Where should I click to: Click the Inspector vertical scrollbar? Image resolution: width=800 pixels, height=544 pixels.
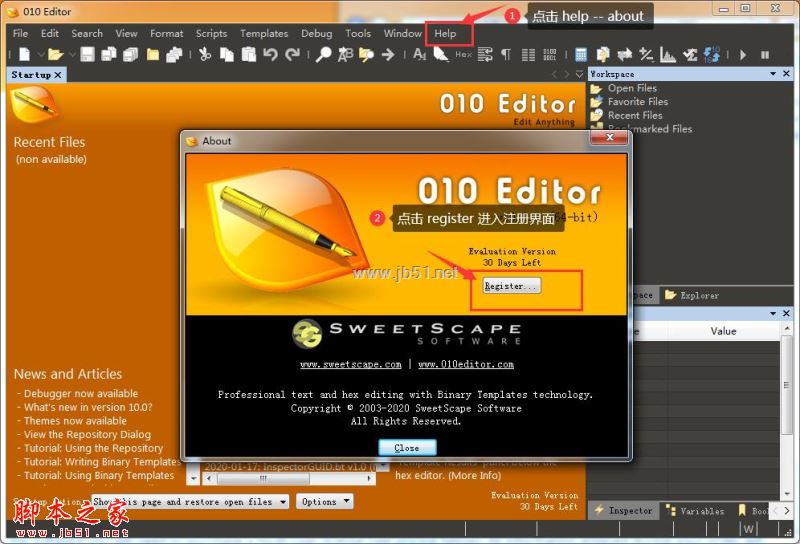point(786,411)
